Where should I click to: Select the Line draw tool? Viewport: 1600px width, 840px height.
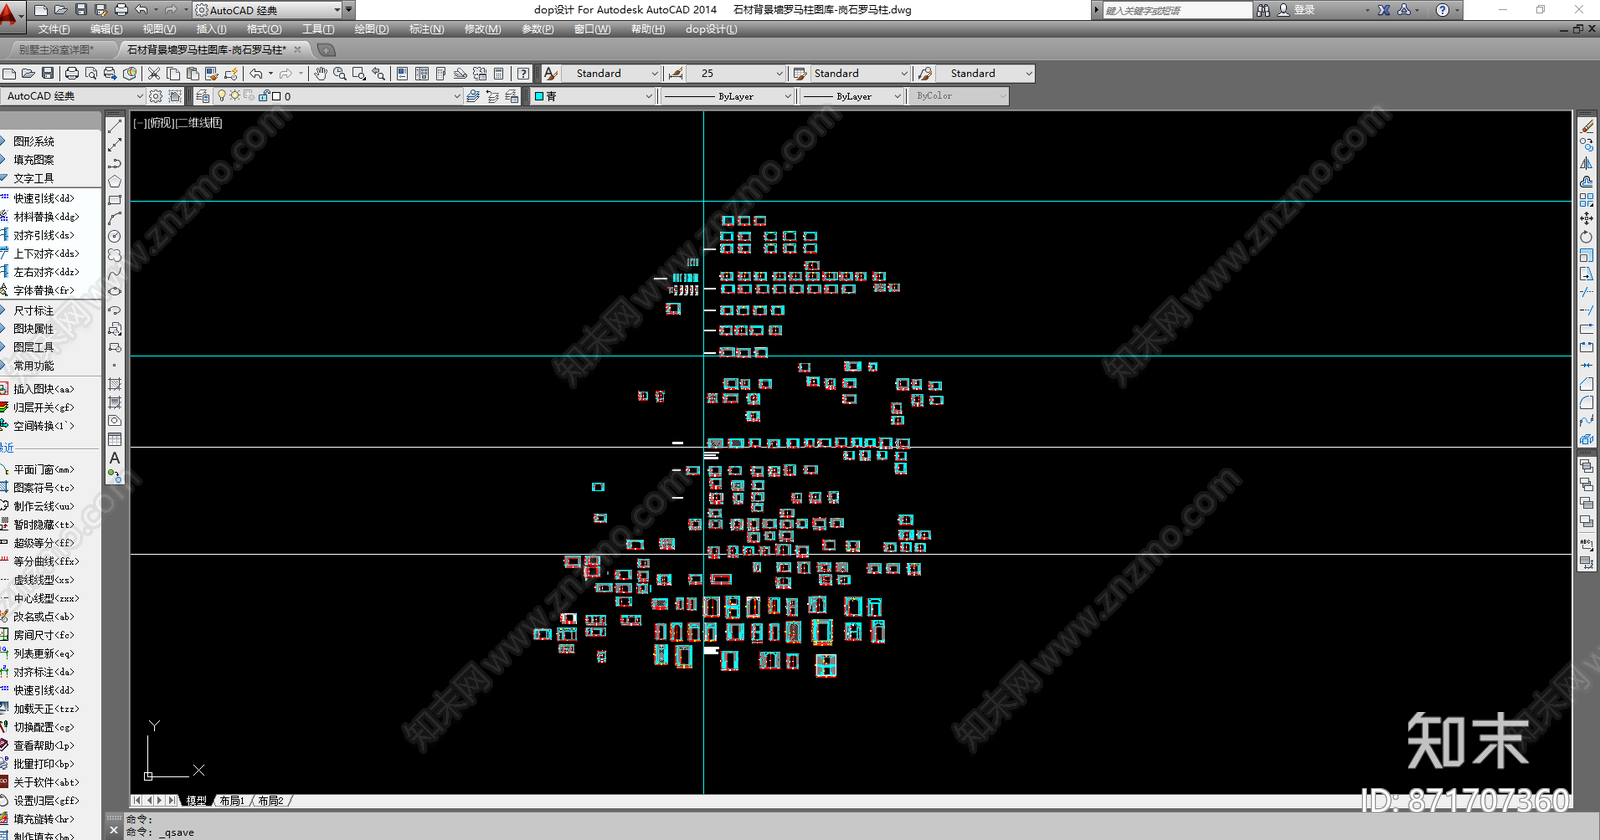pyautogui.click(x=115, y=126)
